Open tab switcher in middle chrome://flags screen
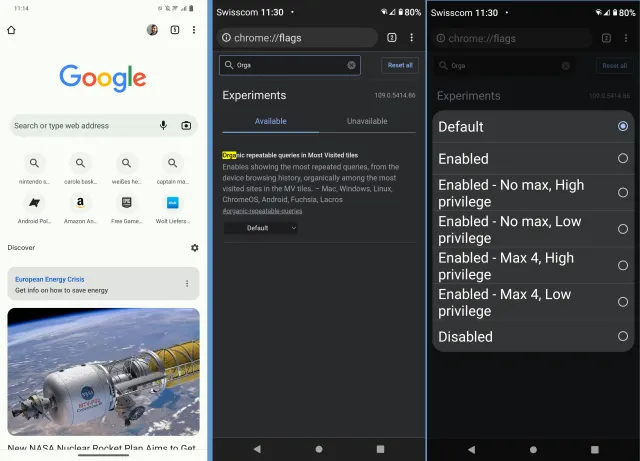Screen dimensions: 640x461 click(x=392, y=38)
